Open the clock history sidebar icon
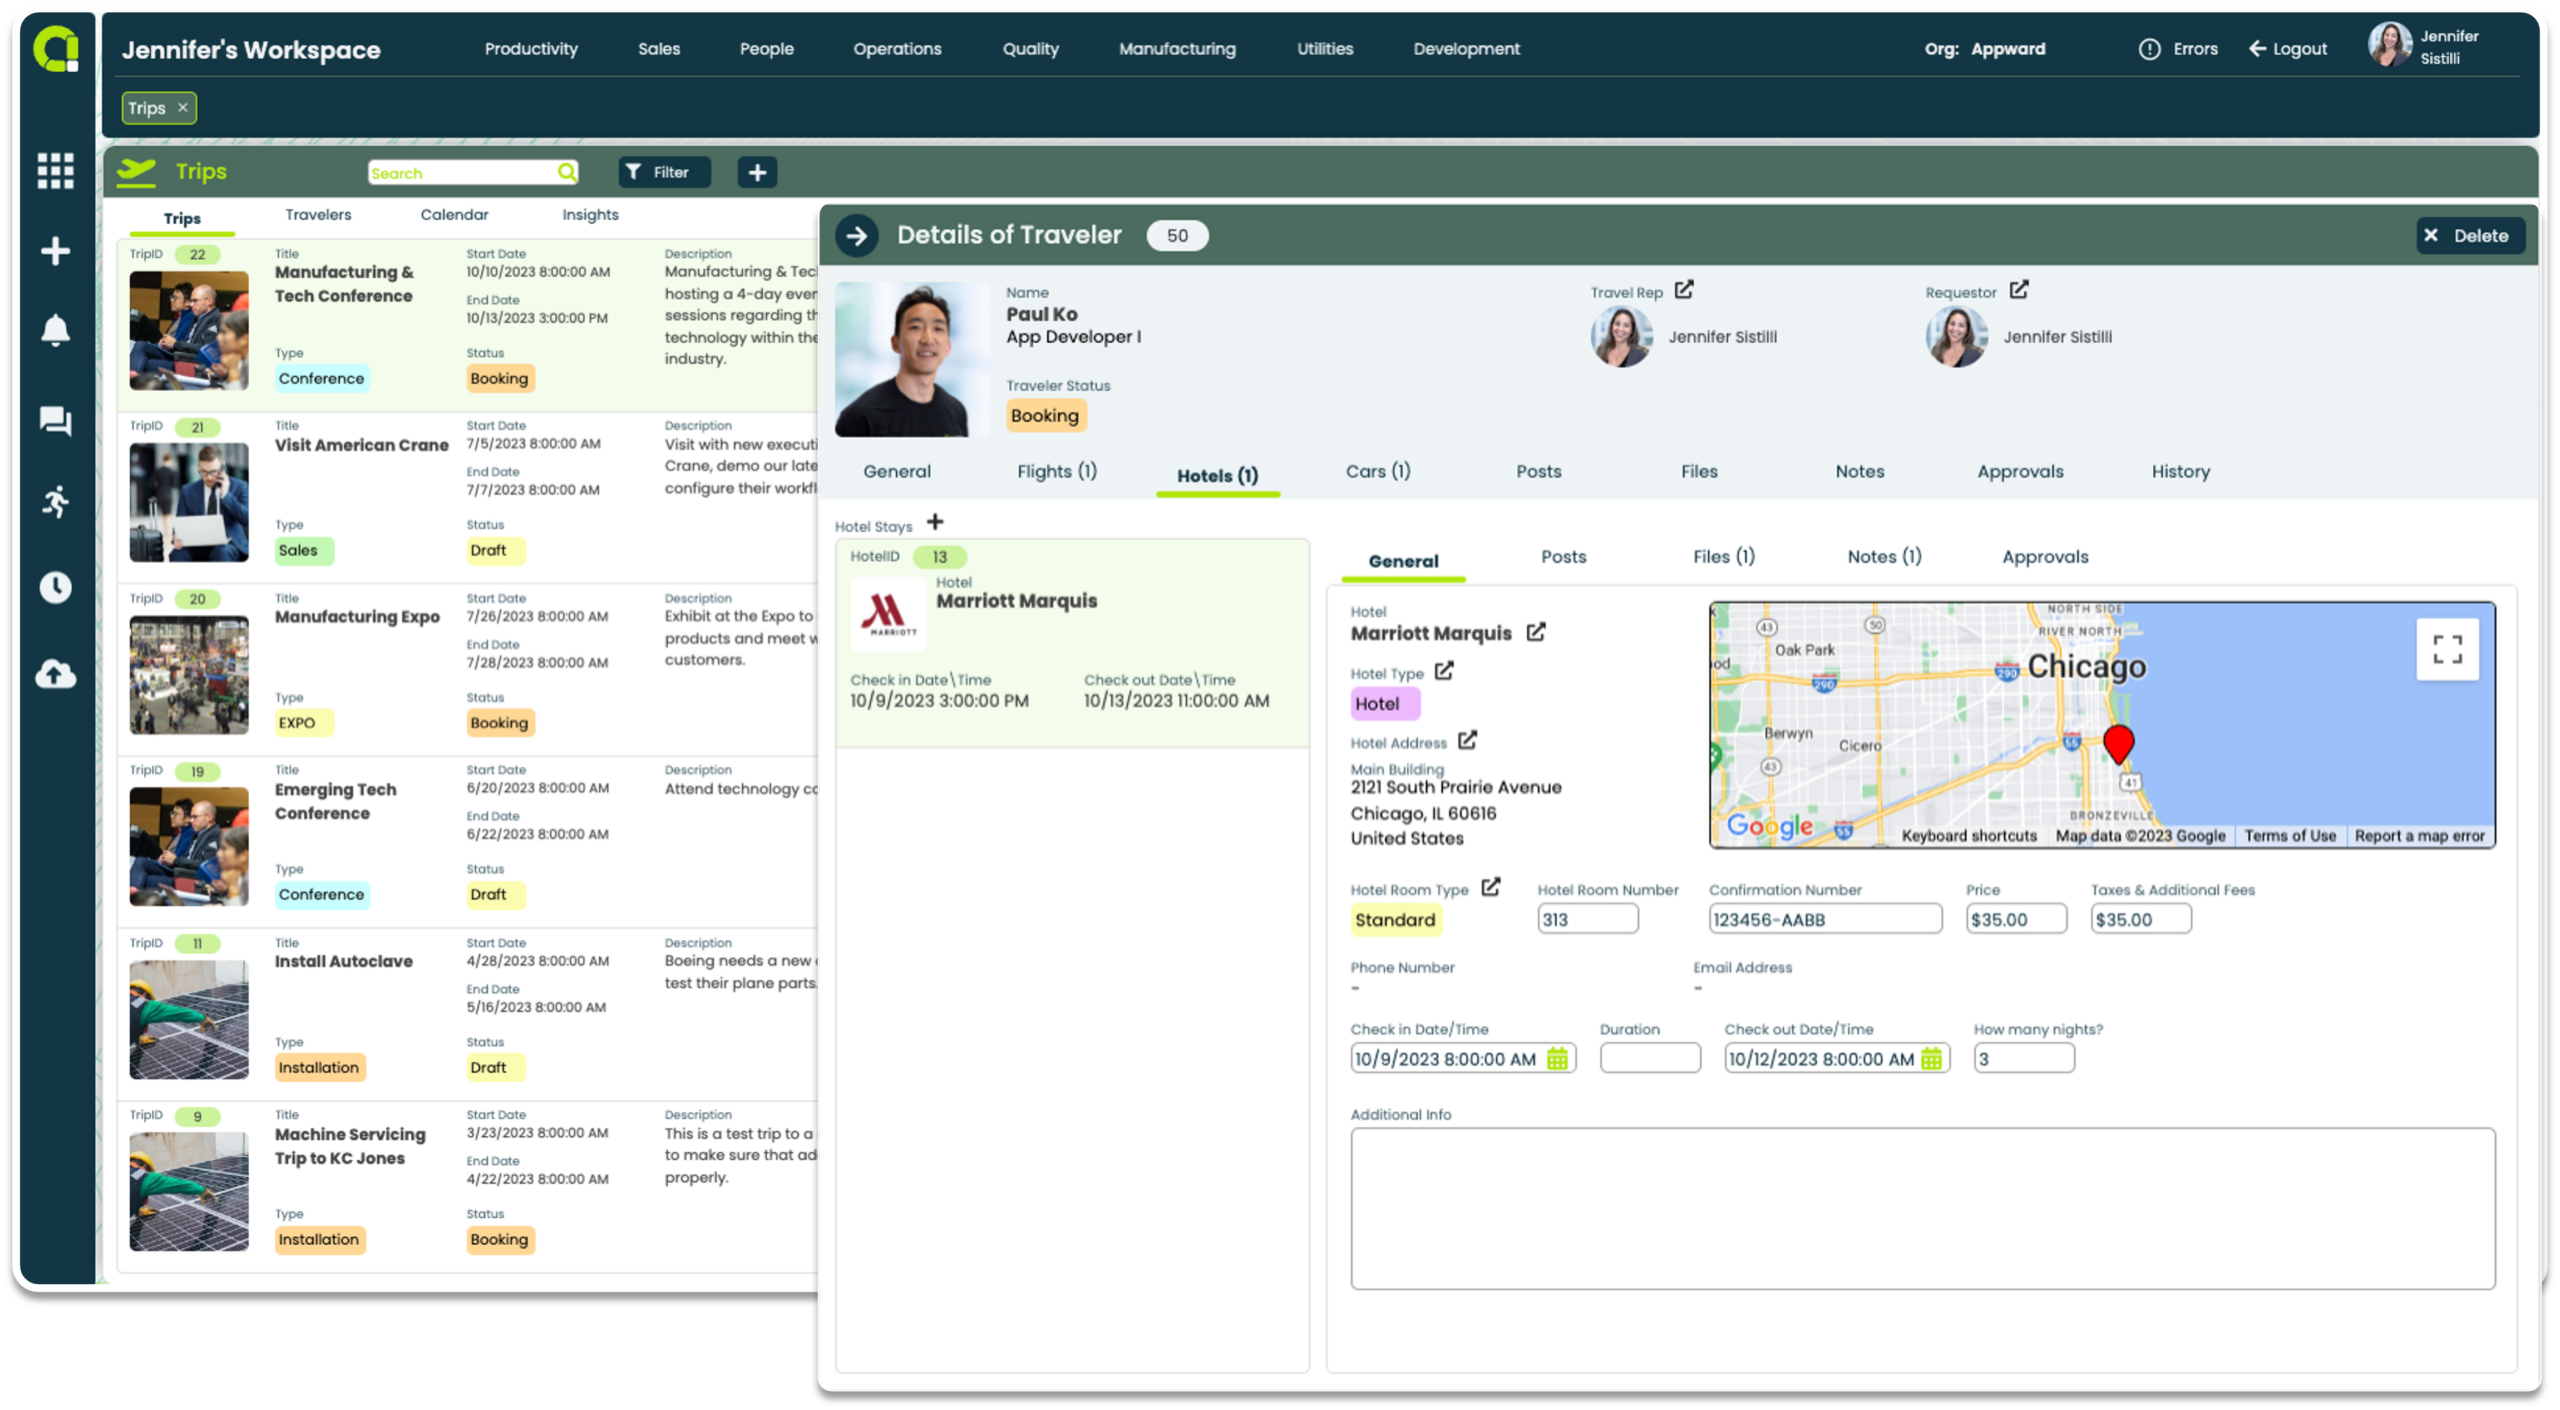This screenshot has width=2560, height=1410. (55, 587)
